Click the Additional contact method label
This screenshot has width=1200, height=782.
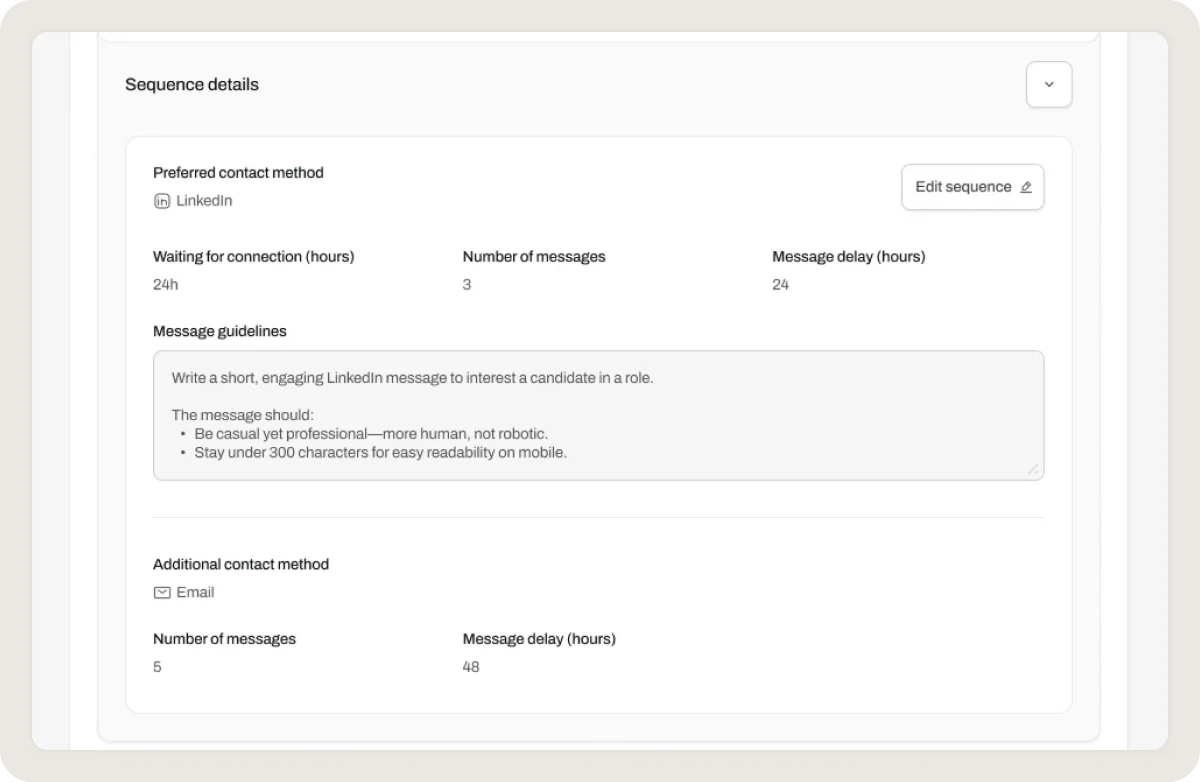[241, 565]
